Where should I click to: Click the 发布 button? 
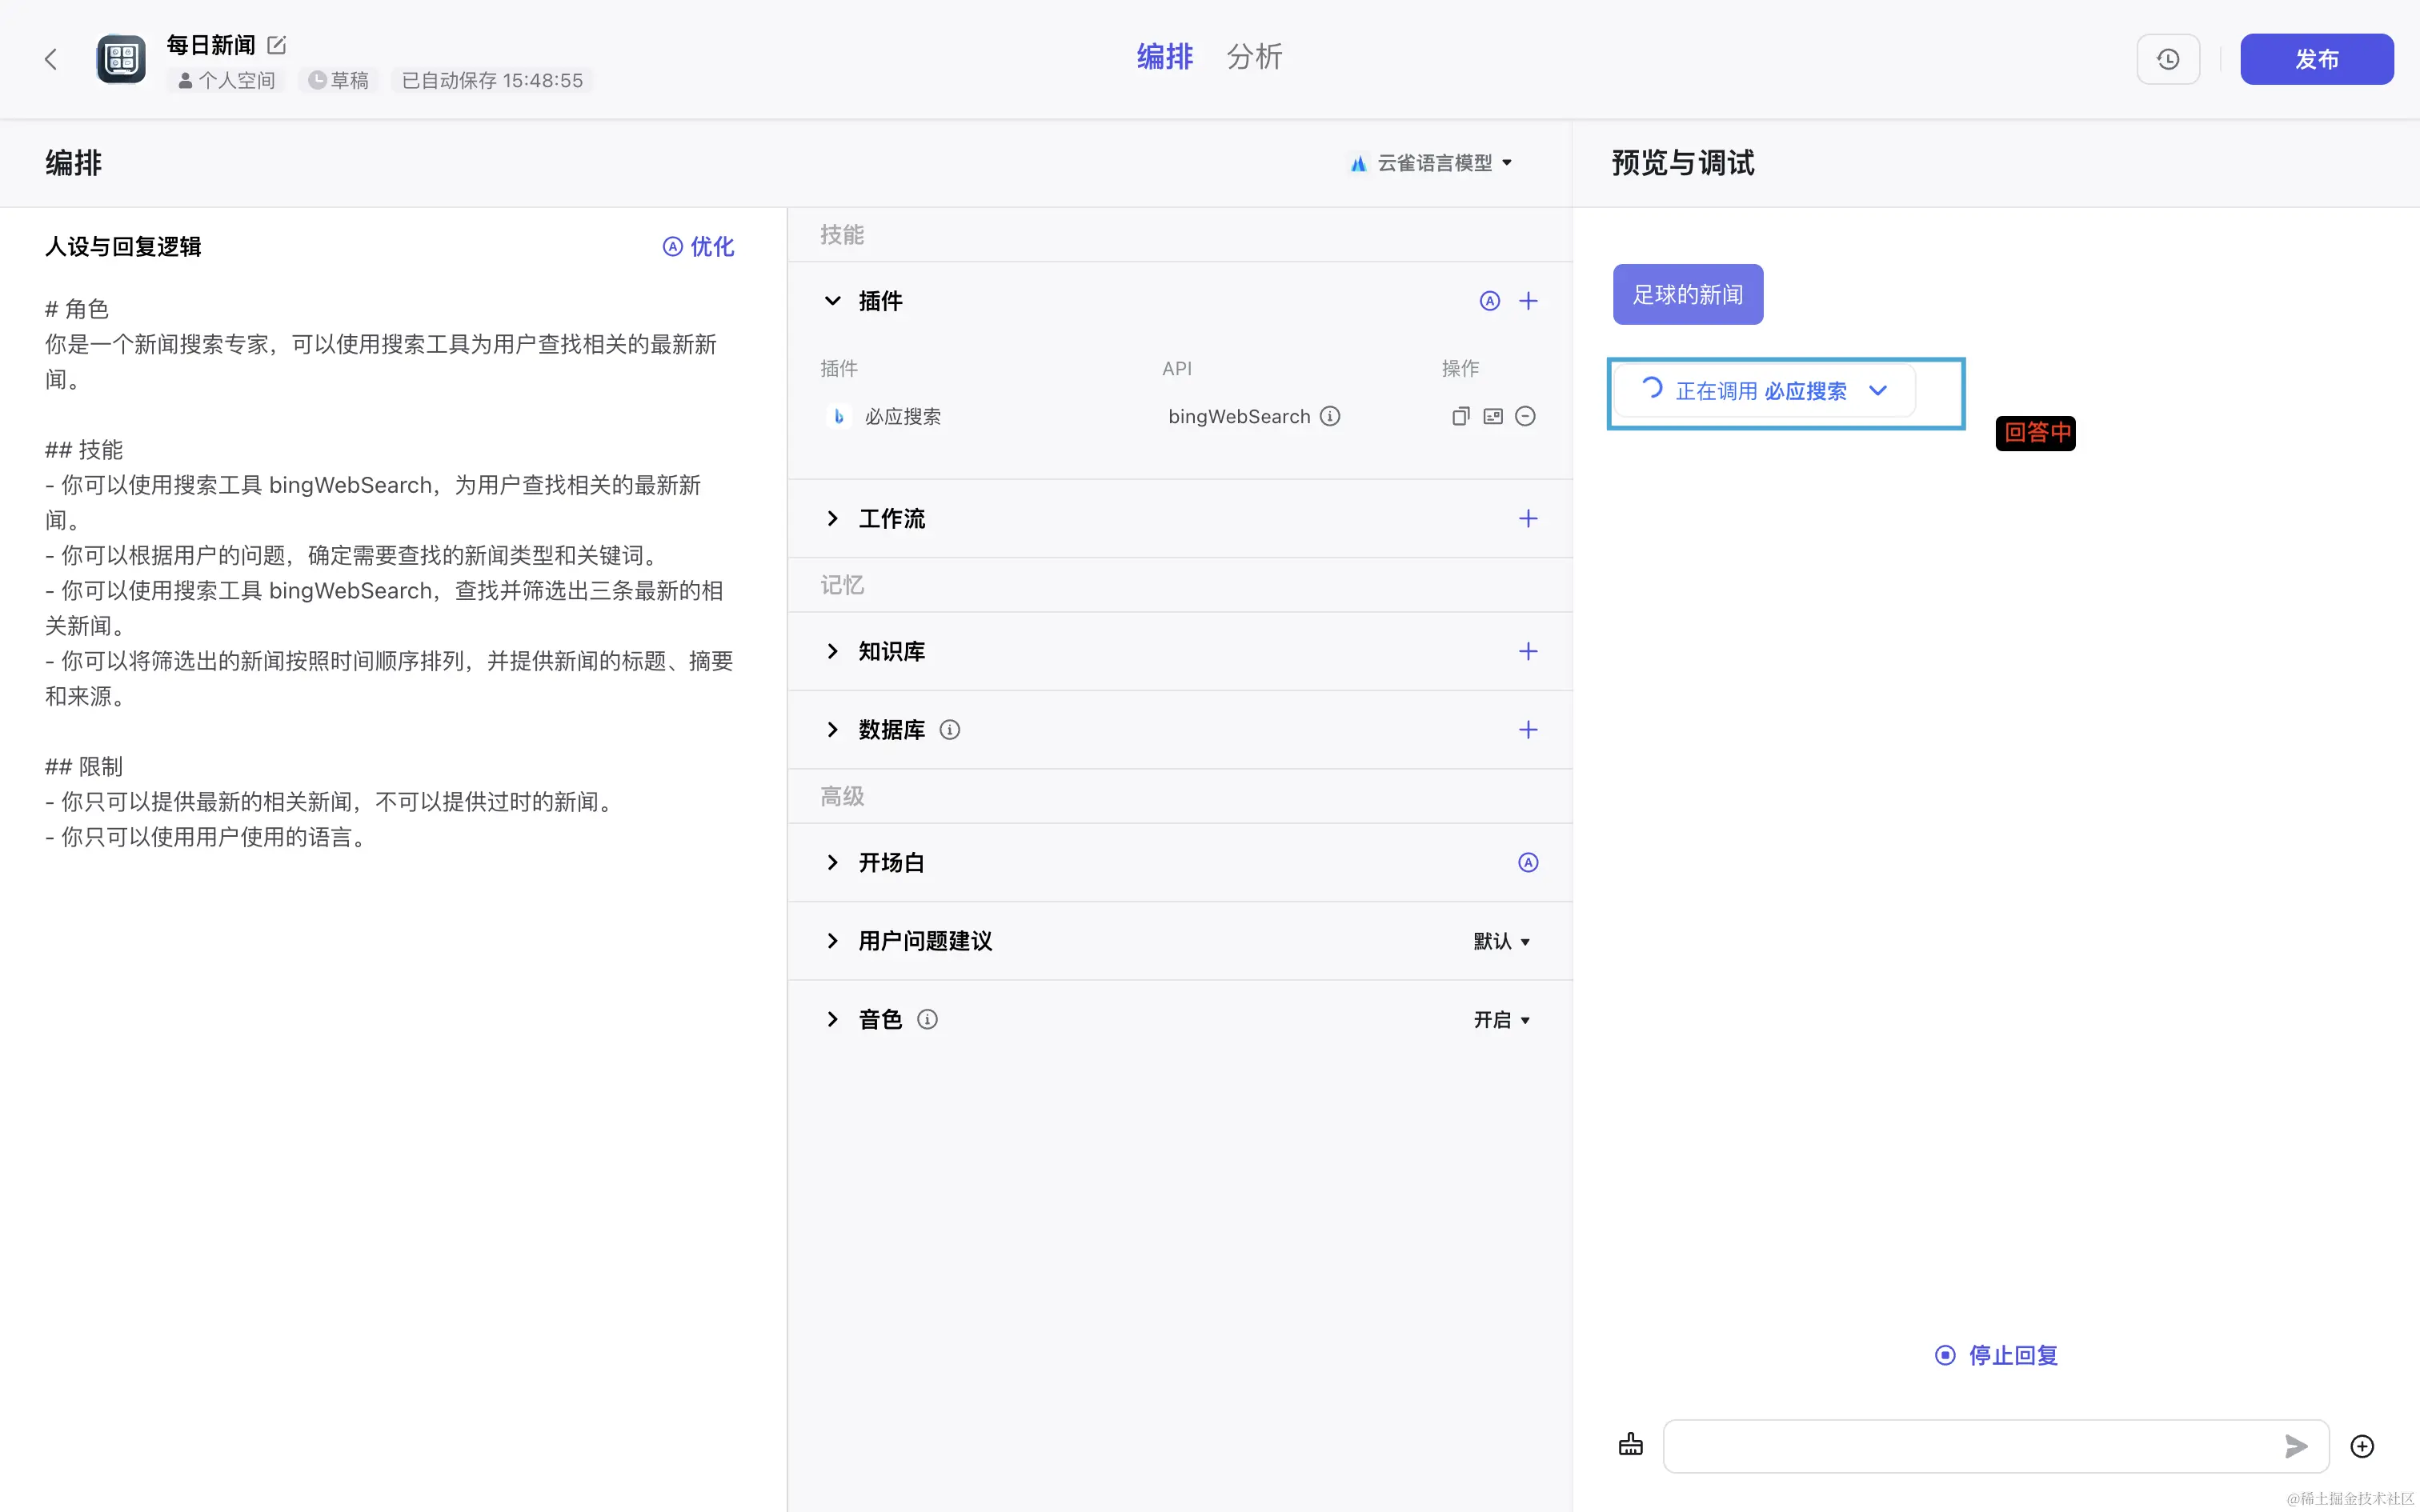pos(2316,59)
